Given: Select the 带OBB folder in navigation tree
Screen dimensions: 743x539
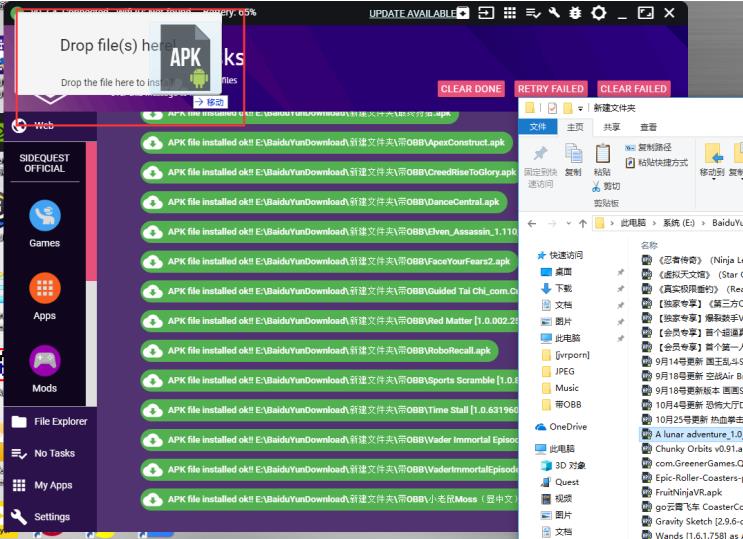Looking at the screenshot, I should click(561, 405).
